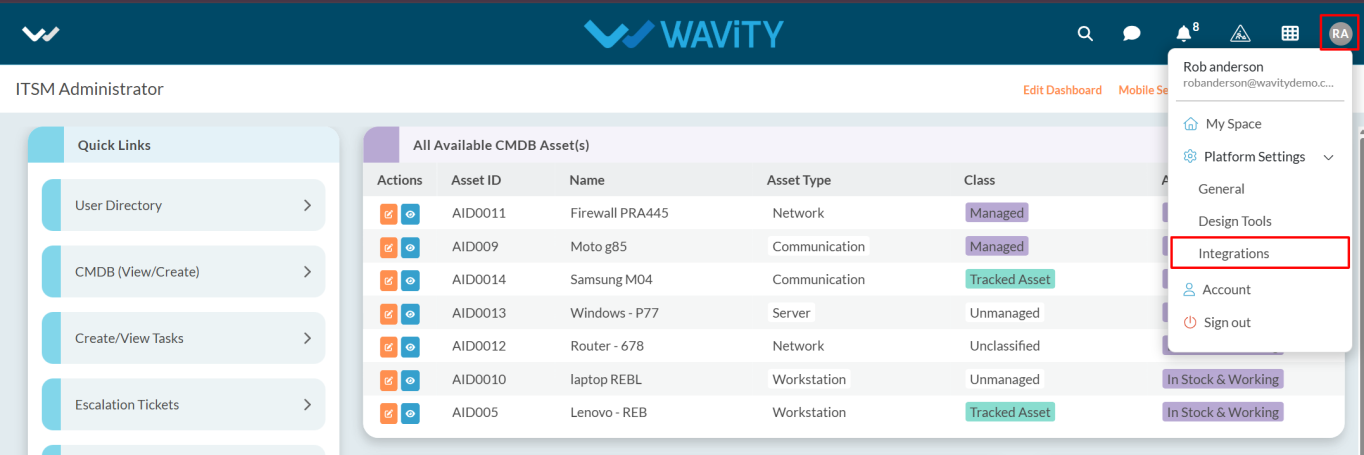
Task: Click the Mobile Se... link next to Edit Dashboard
Action: pyautogui.click(x=1143, y=90)
